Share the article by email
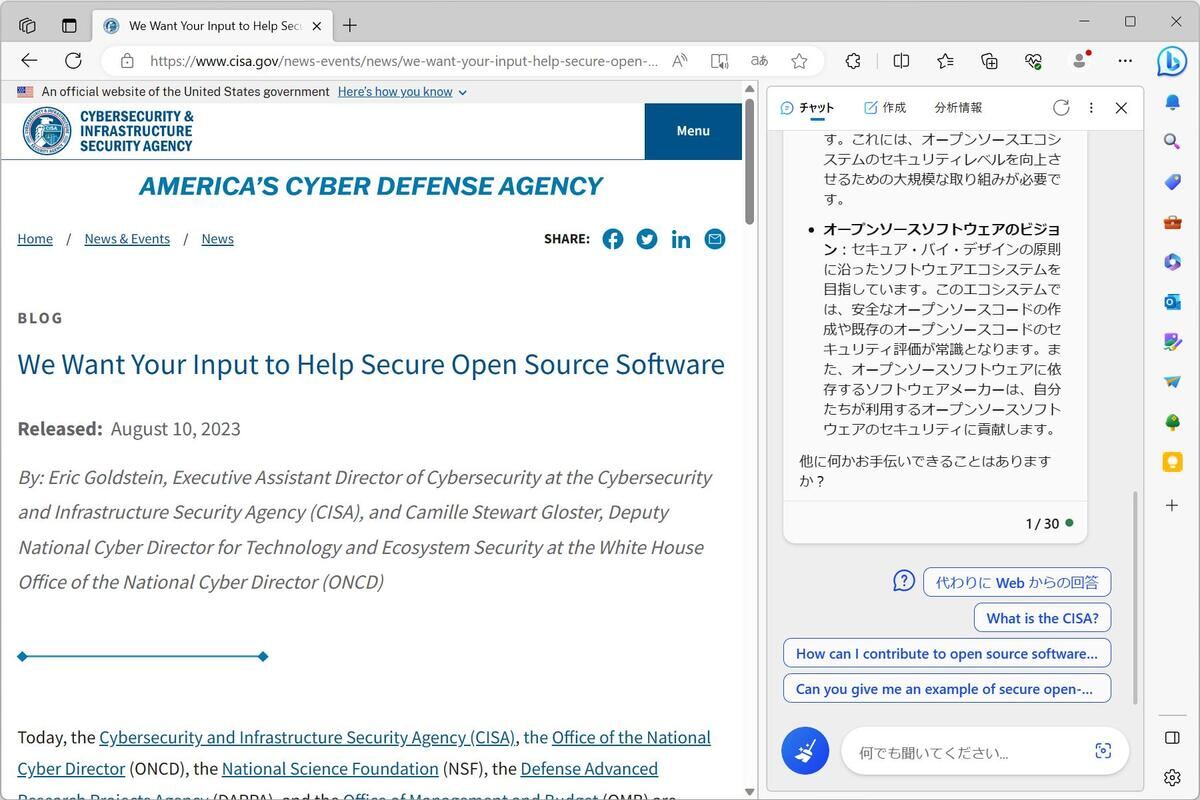The image size is (1200, 800). pos(715,239)
